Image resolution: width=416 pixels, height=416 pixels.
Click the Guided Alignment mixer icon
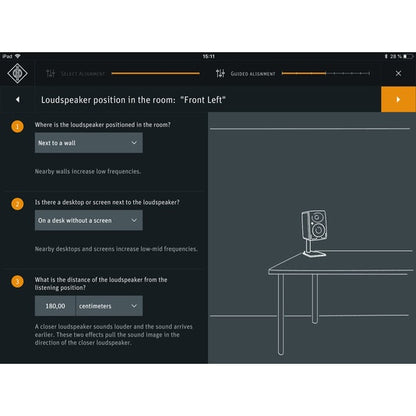click(220, 73)
